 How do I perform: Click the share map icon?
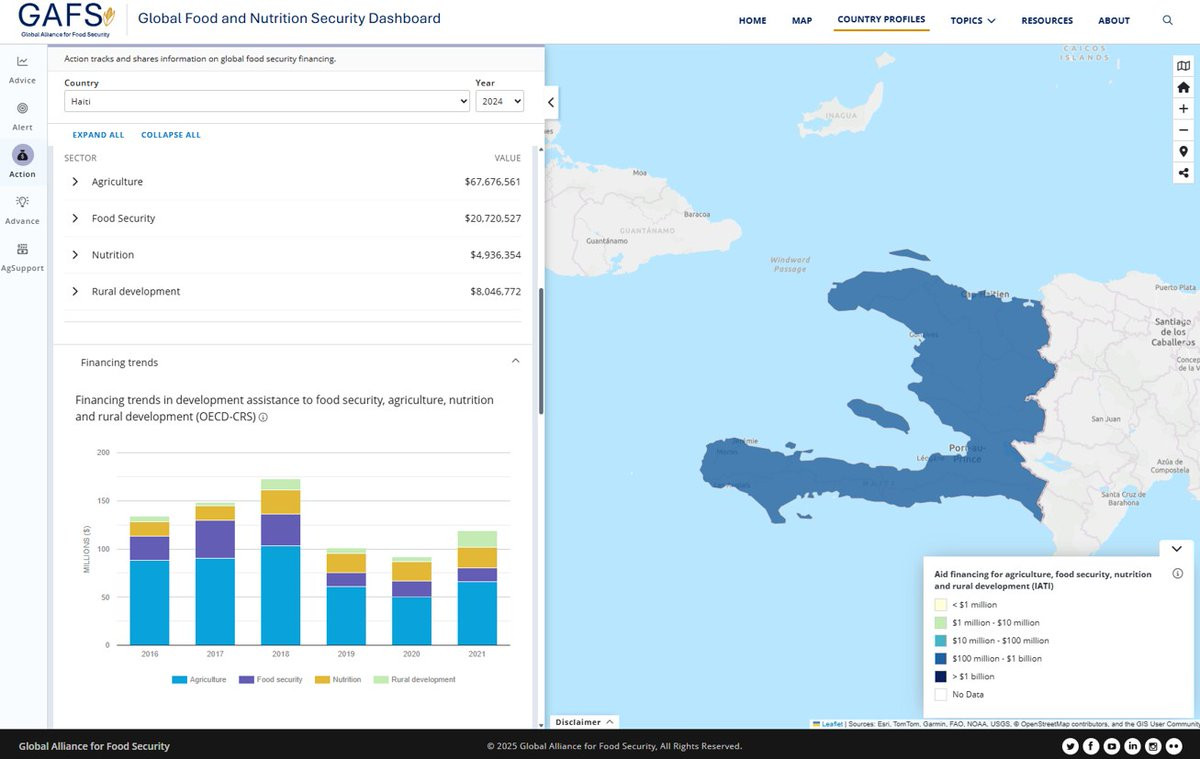click(x=1183, y=173)
